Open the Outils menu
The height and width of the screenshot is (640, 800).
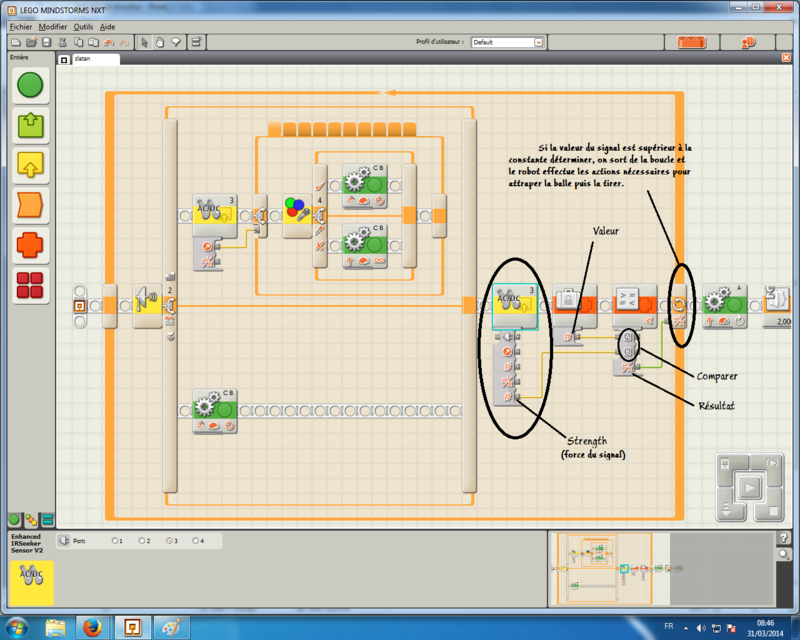[83, 27]
